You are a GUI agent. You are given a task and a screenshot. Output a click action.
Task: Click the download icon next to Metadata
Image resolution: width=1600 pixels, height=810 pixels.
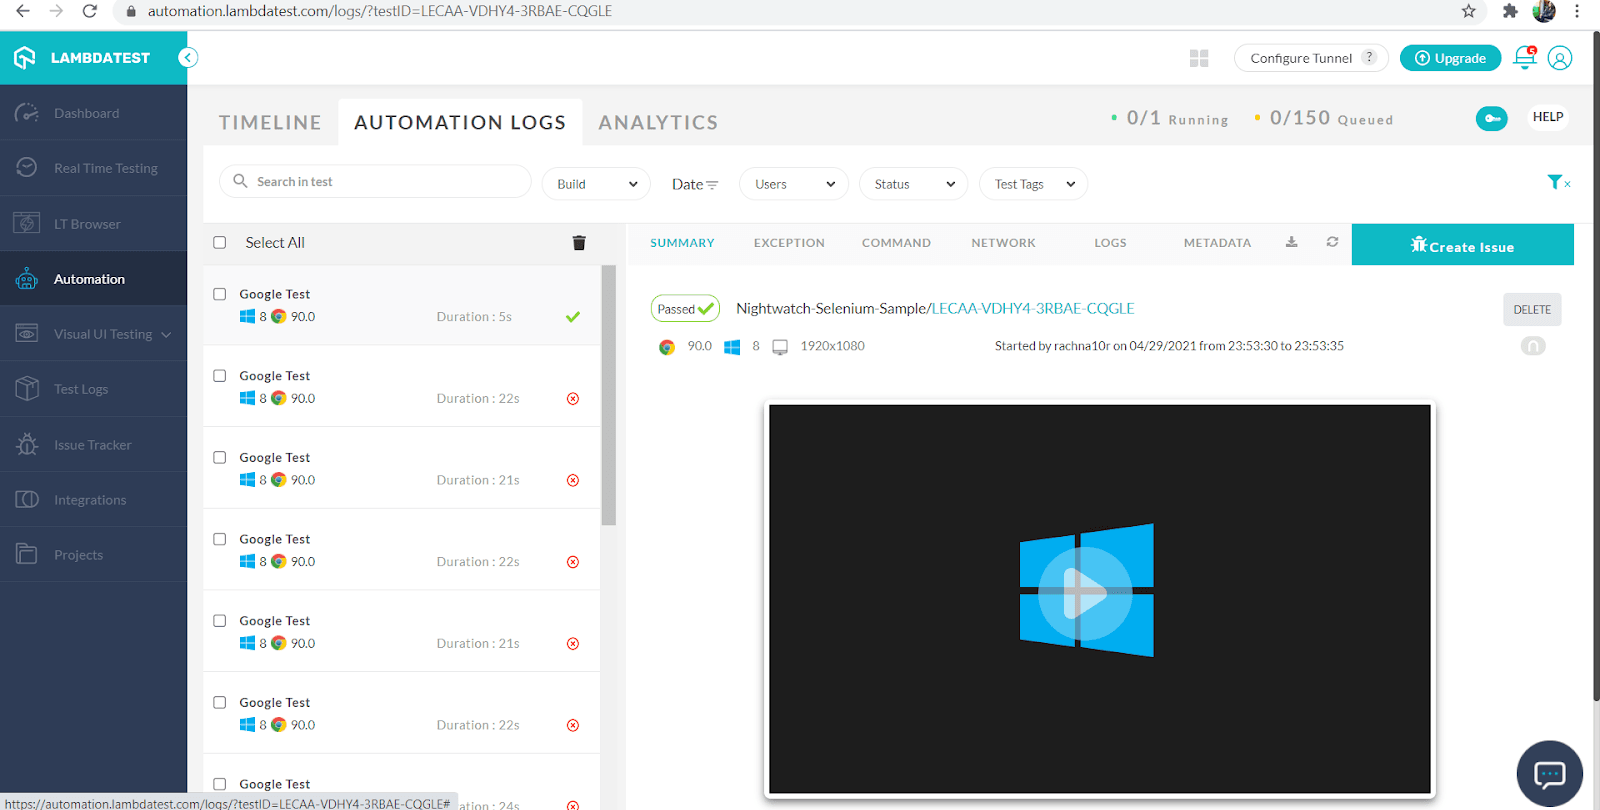point(1291,242)
